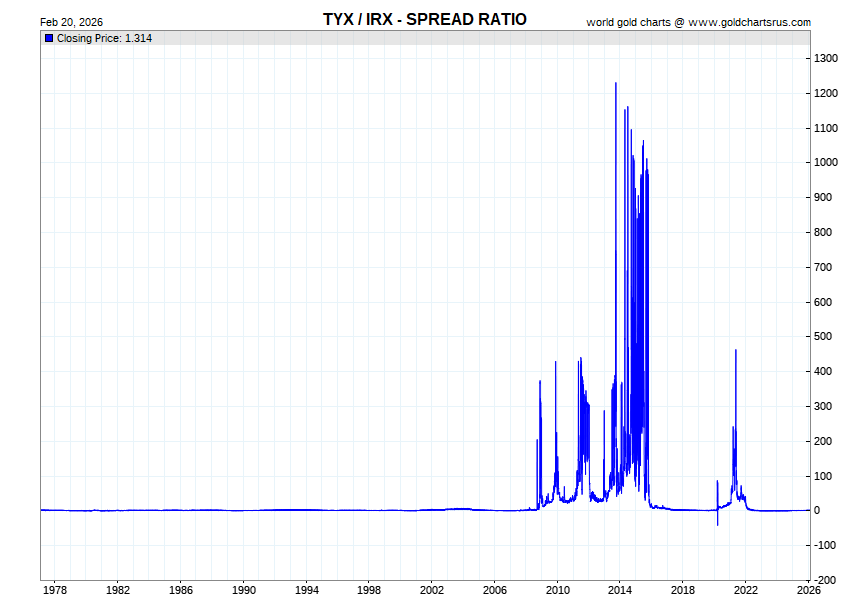This screenshot has height=616, width=850.
Task: Click the 'world gold charts @ www.goldchartsrus.com' text
Action: pos(698,22)
